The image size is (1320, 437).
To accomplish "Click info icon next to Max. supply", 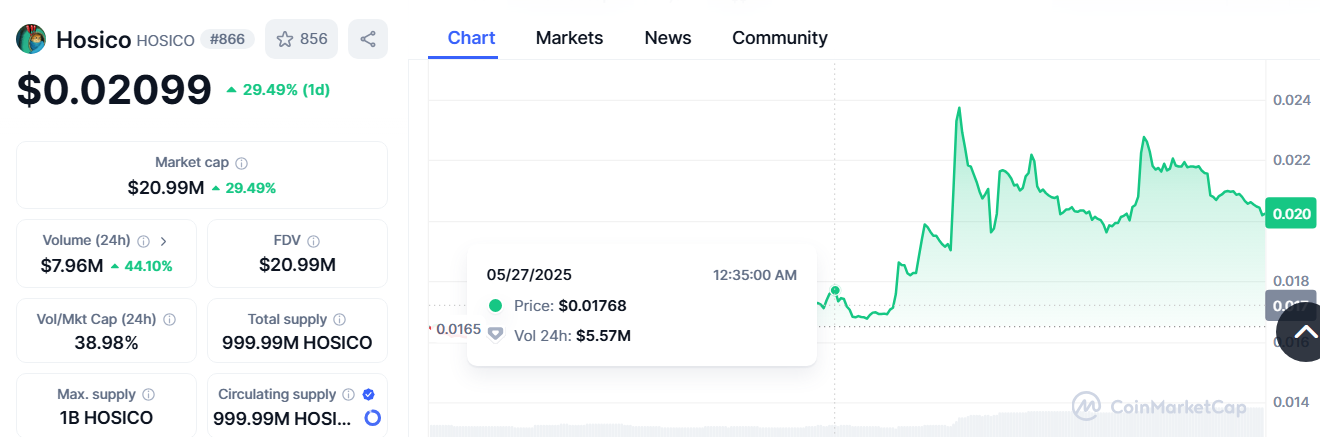I will [148, 395].
